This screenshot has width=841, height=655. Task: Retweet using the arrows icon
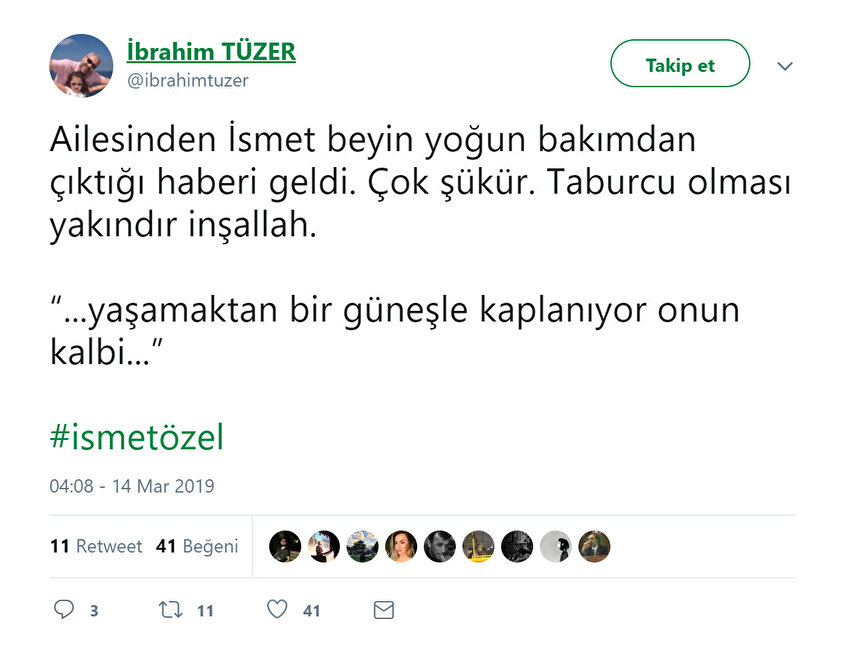coord(170,609)
